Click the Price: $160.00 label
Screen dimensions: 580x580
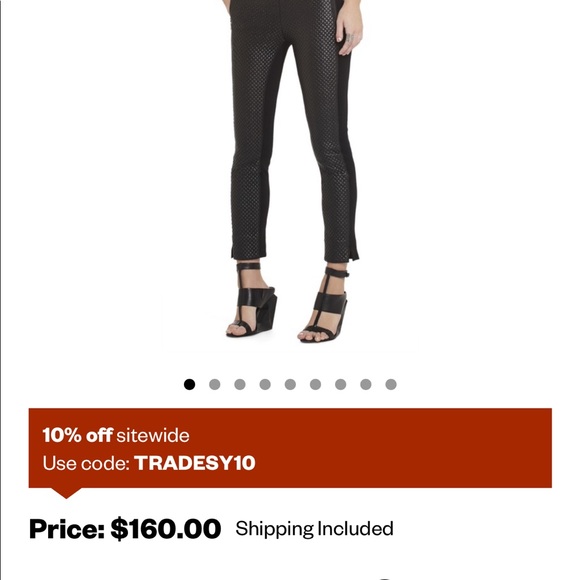pyautogui.click(x=125, y=529)
